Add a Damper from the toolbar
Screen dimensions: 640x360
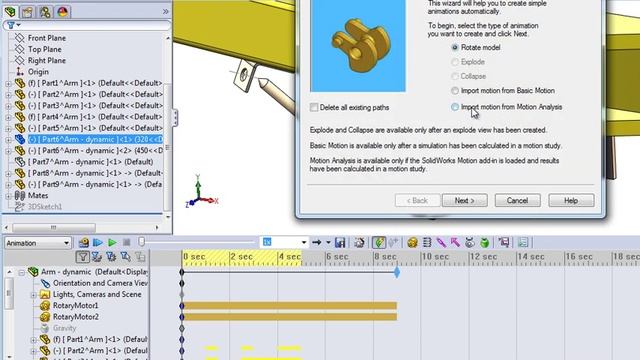441,242
